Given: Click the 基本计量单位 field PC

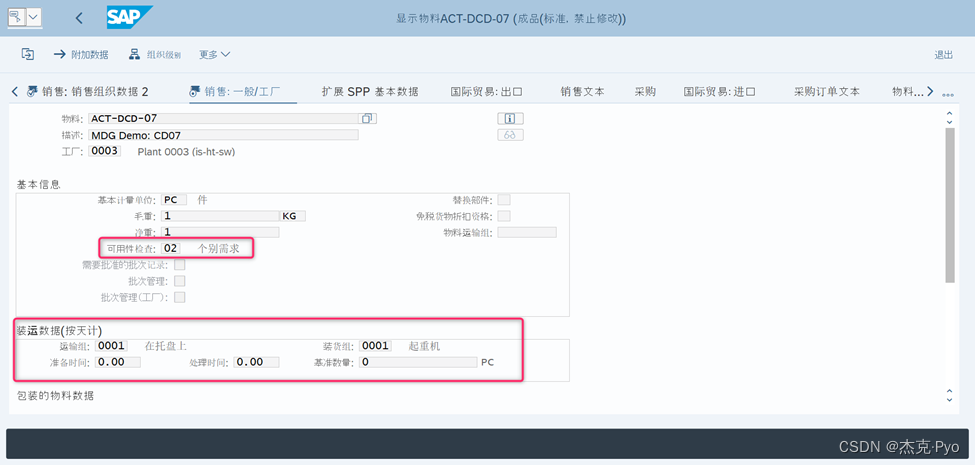Looking at the screenshot, I should [x=173, y=200].
